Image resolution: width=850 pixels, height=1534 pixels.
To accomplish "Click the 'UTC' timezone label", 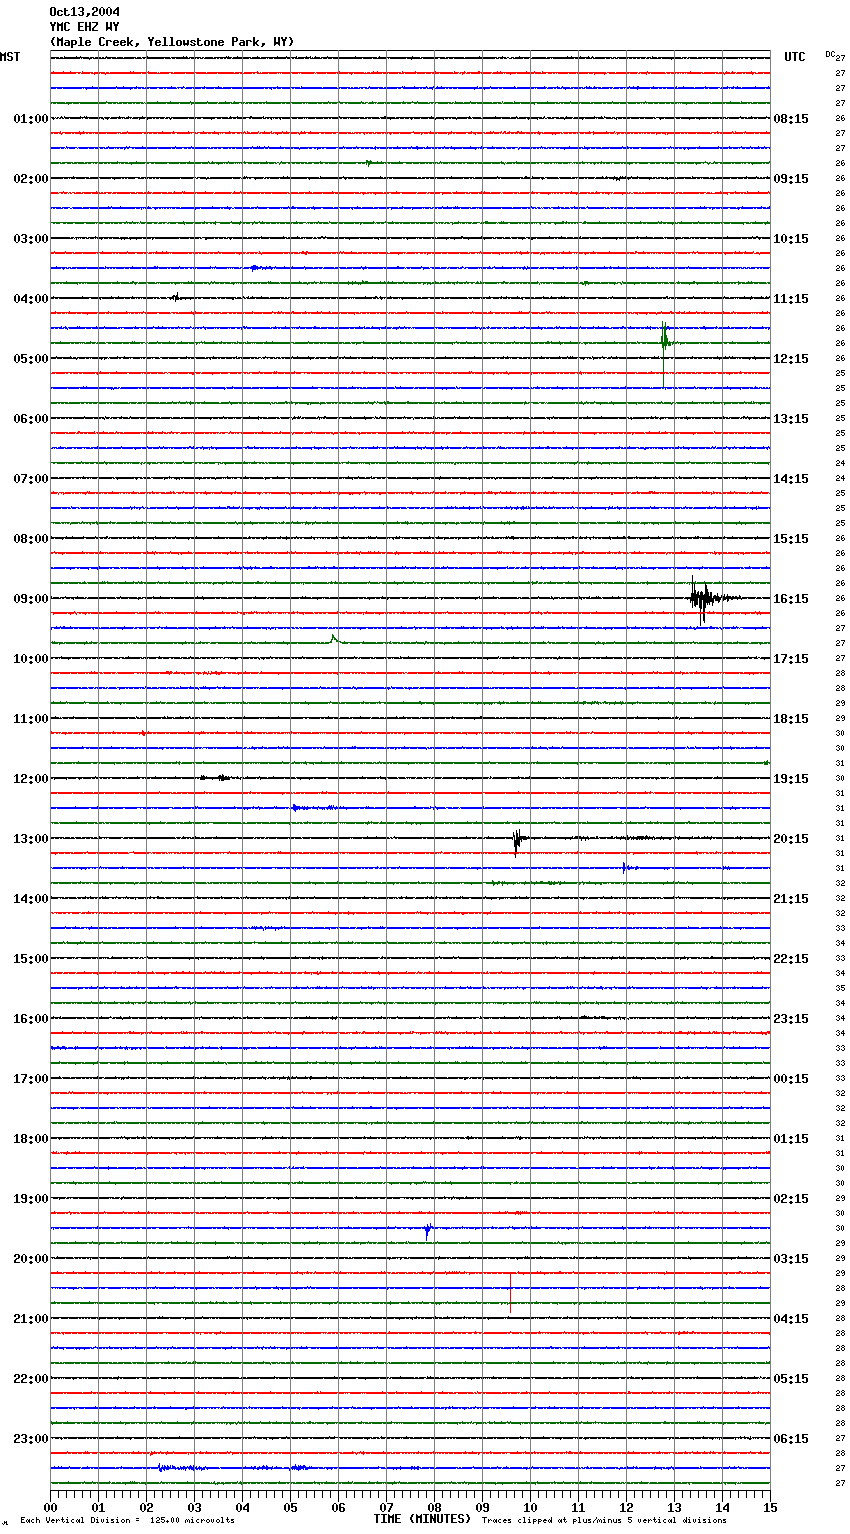I will coord(795,57).
